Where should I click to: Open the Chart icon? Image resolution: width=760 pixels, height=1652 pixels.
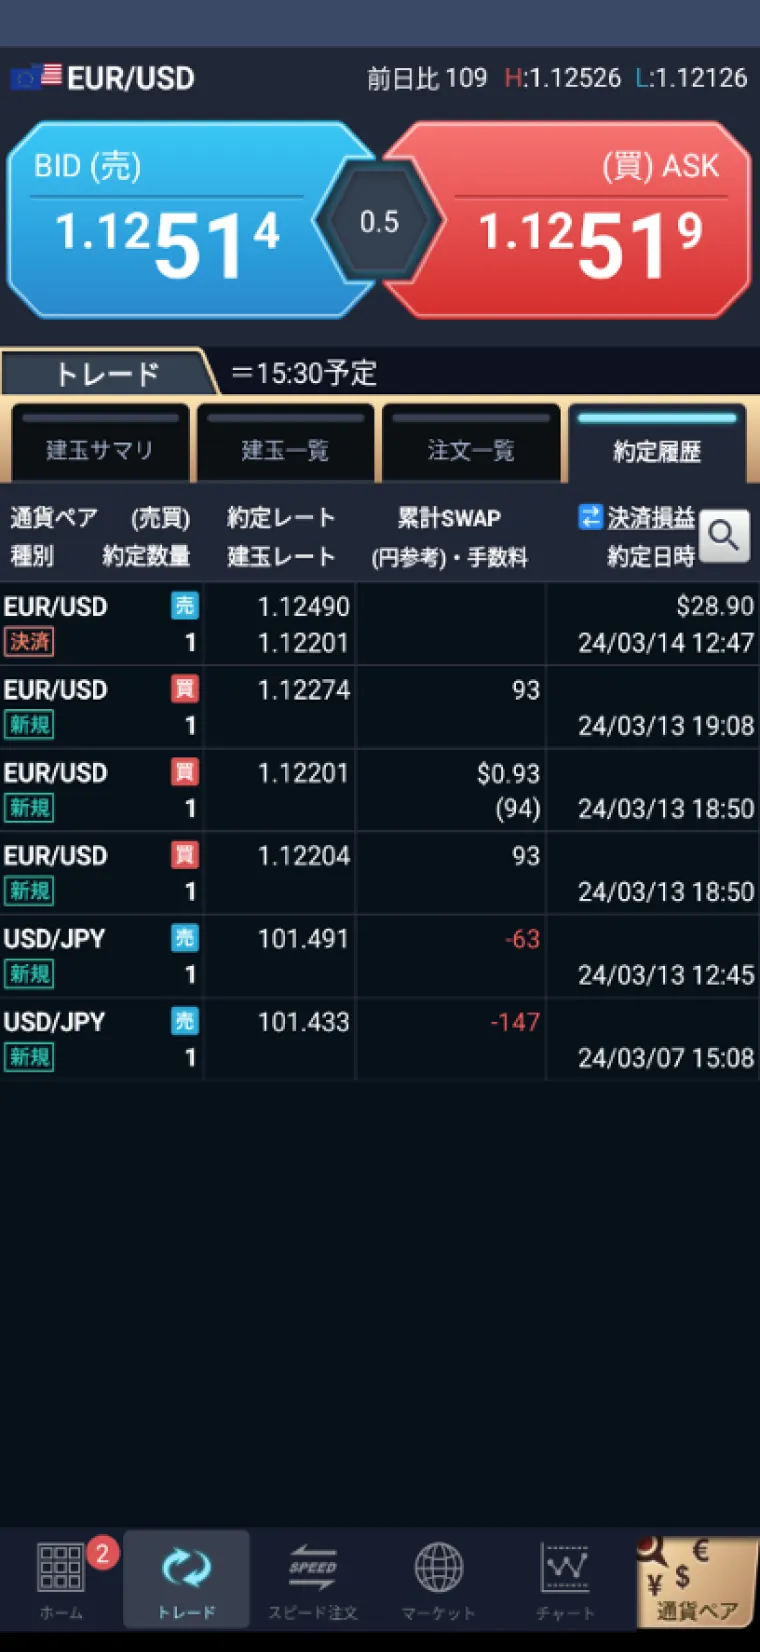(565, 1568)
